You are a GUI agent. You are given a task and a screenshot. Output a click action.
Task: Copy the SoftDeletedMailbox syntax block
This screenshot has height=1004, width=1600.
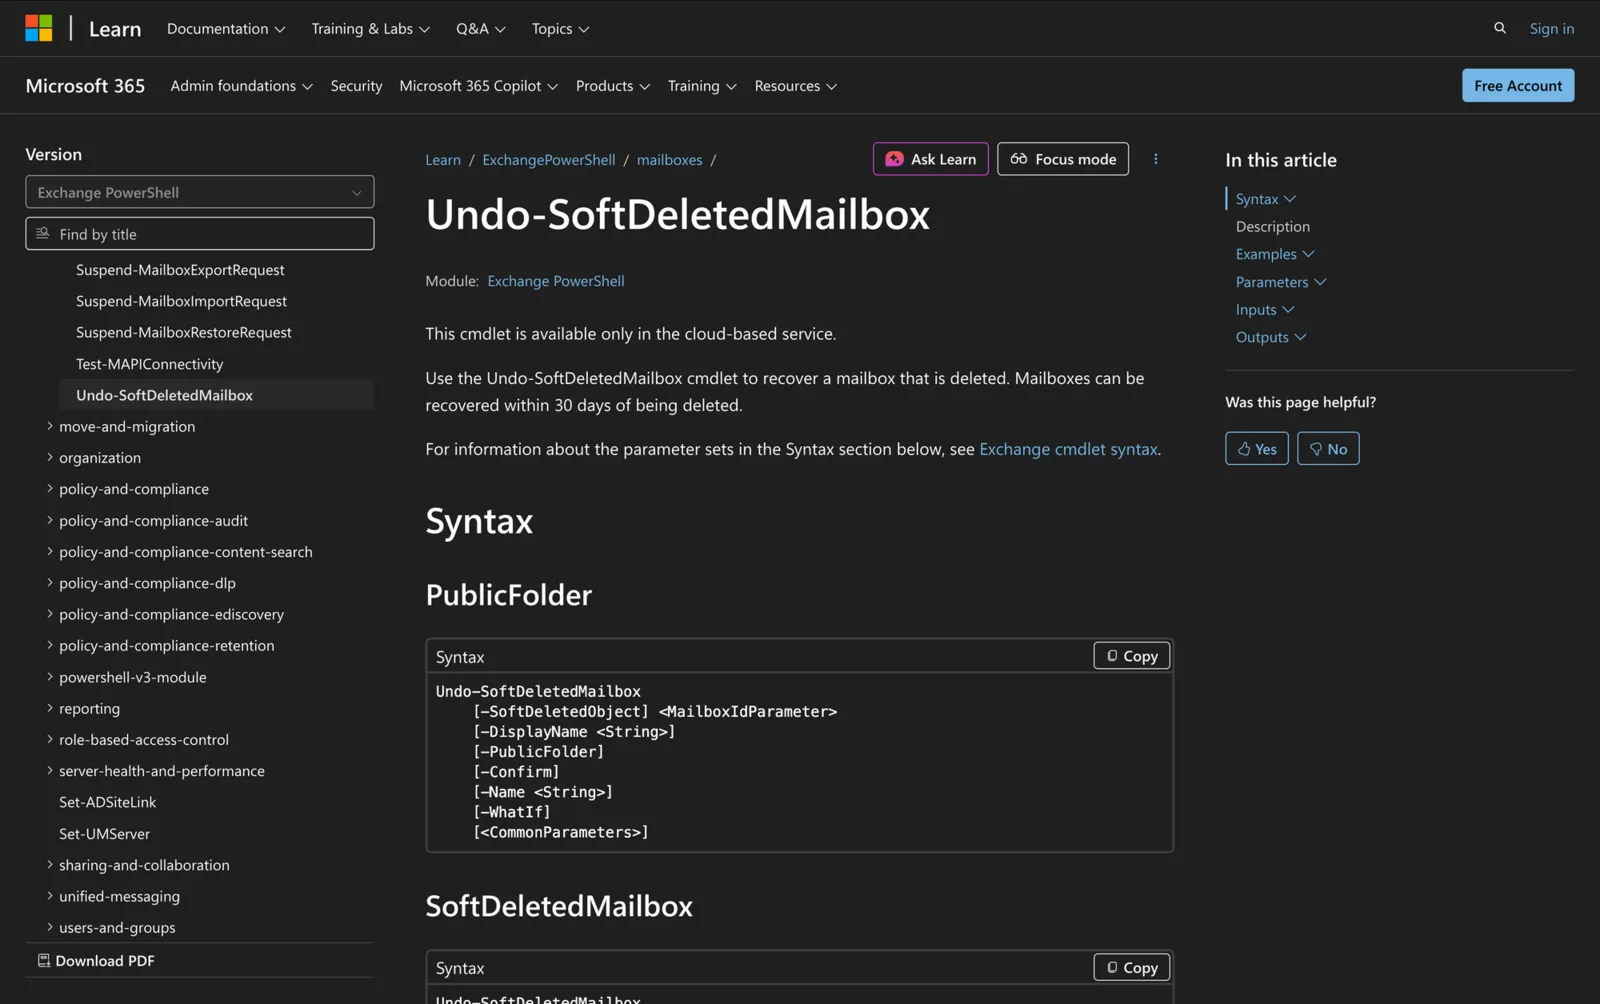(x=1132, y=967)
